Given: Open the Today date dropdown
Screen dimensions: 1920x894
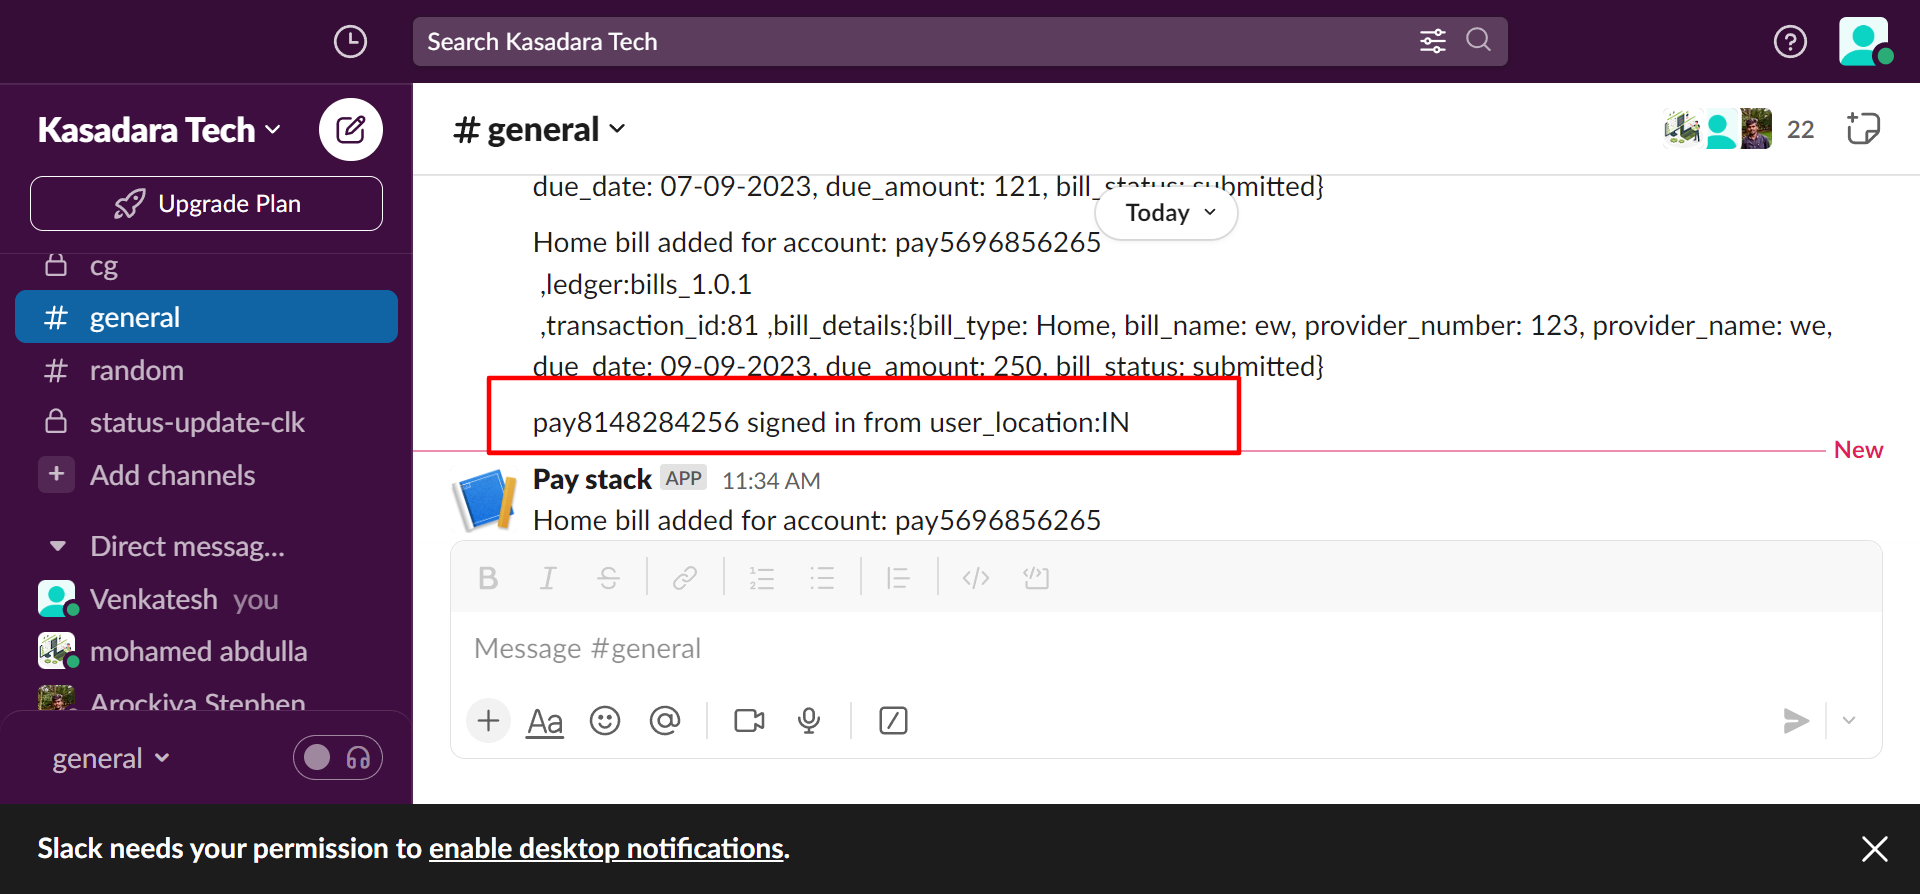Looking at the screenshot, I should click(1167, 213).
